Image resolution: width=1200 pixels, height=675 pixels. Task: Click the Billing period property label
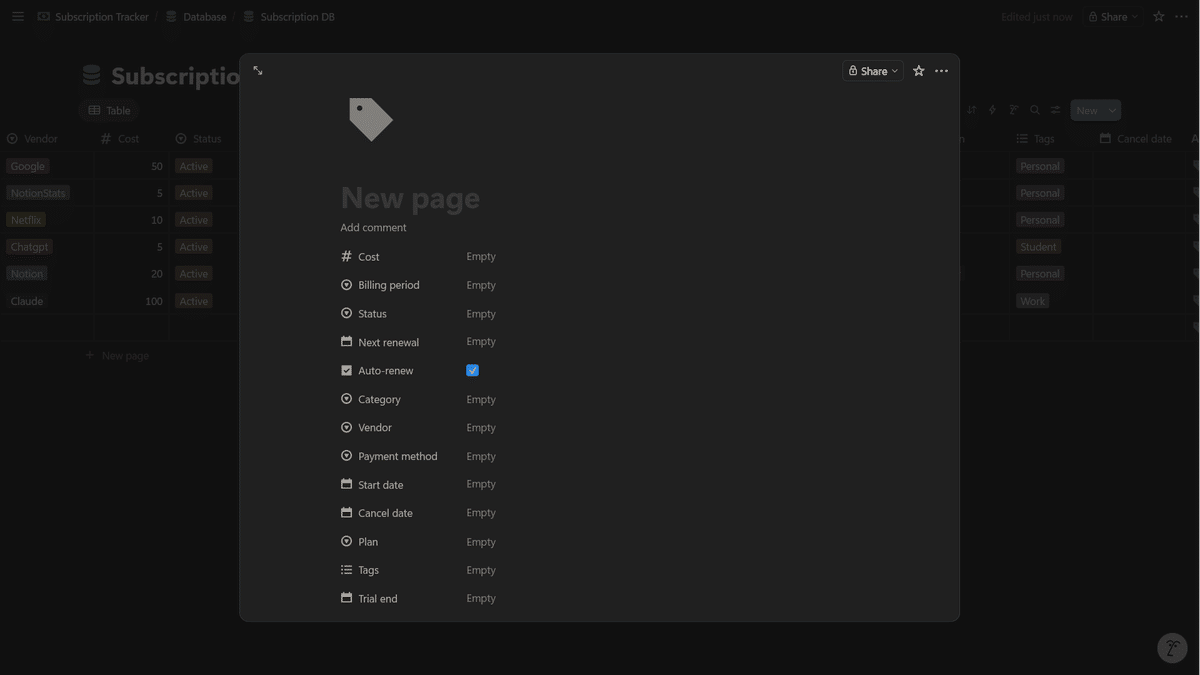click(380, 285)
